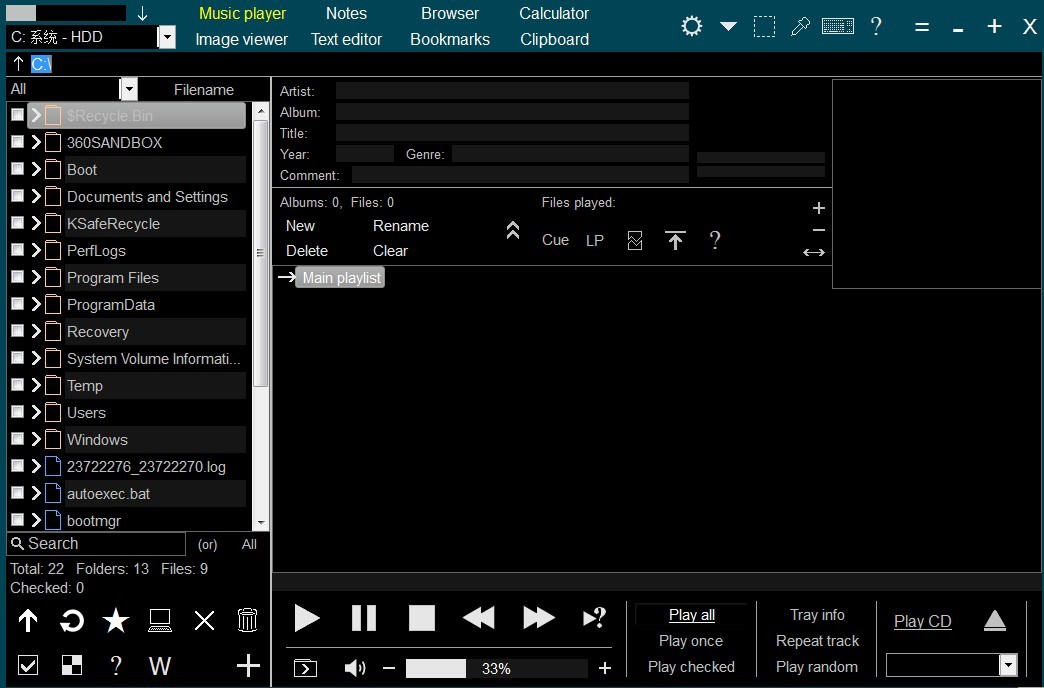Select the autoexec.bat checkbox
This screenshot has width=1044, height=688.
coord(17,493)
